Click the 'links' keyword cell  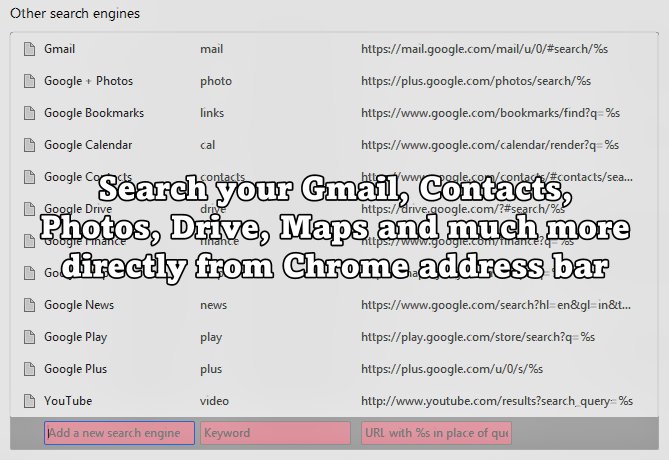point(212,113)
